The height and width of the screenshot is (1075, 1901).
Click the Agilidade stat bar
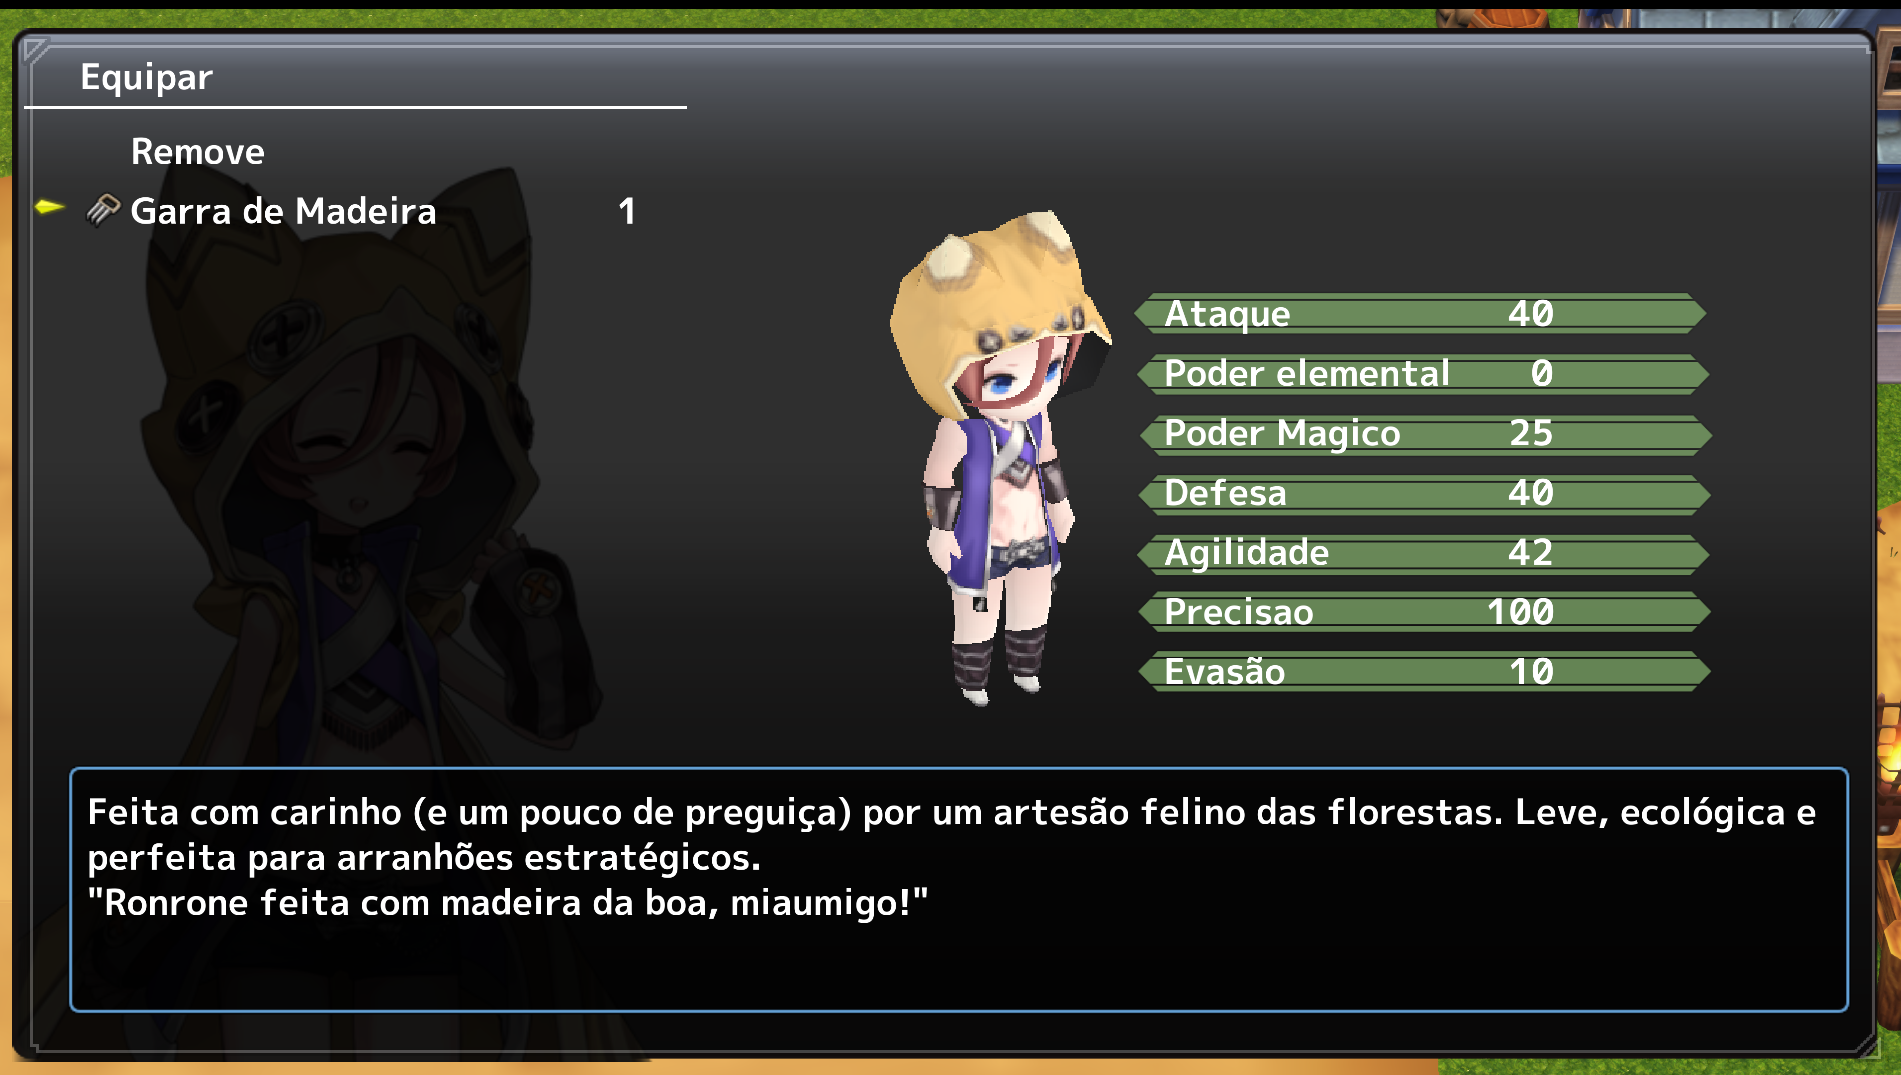[1423, 553]
